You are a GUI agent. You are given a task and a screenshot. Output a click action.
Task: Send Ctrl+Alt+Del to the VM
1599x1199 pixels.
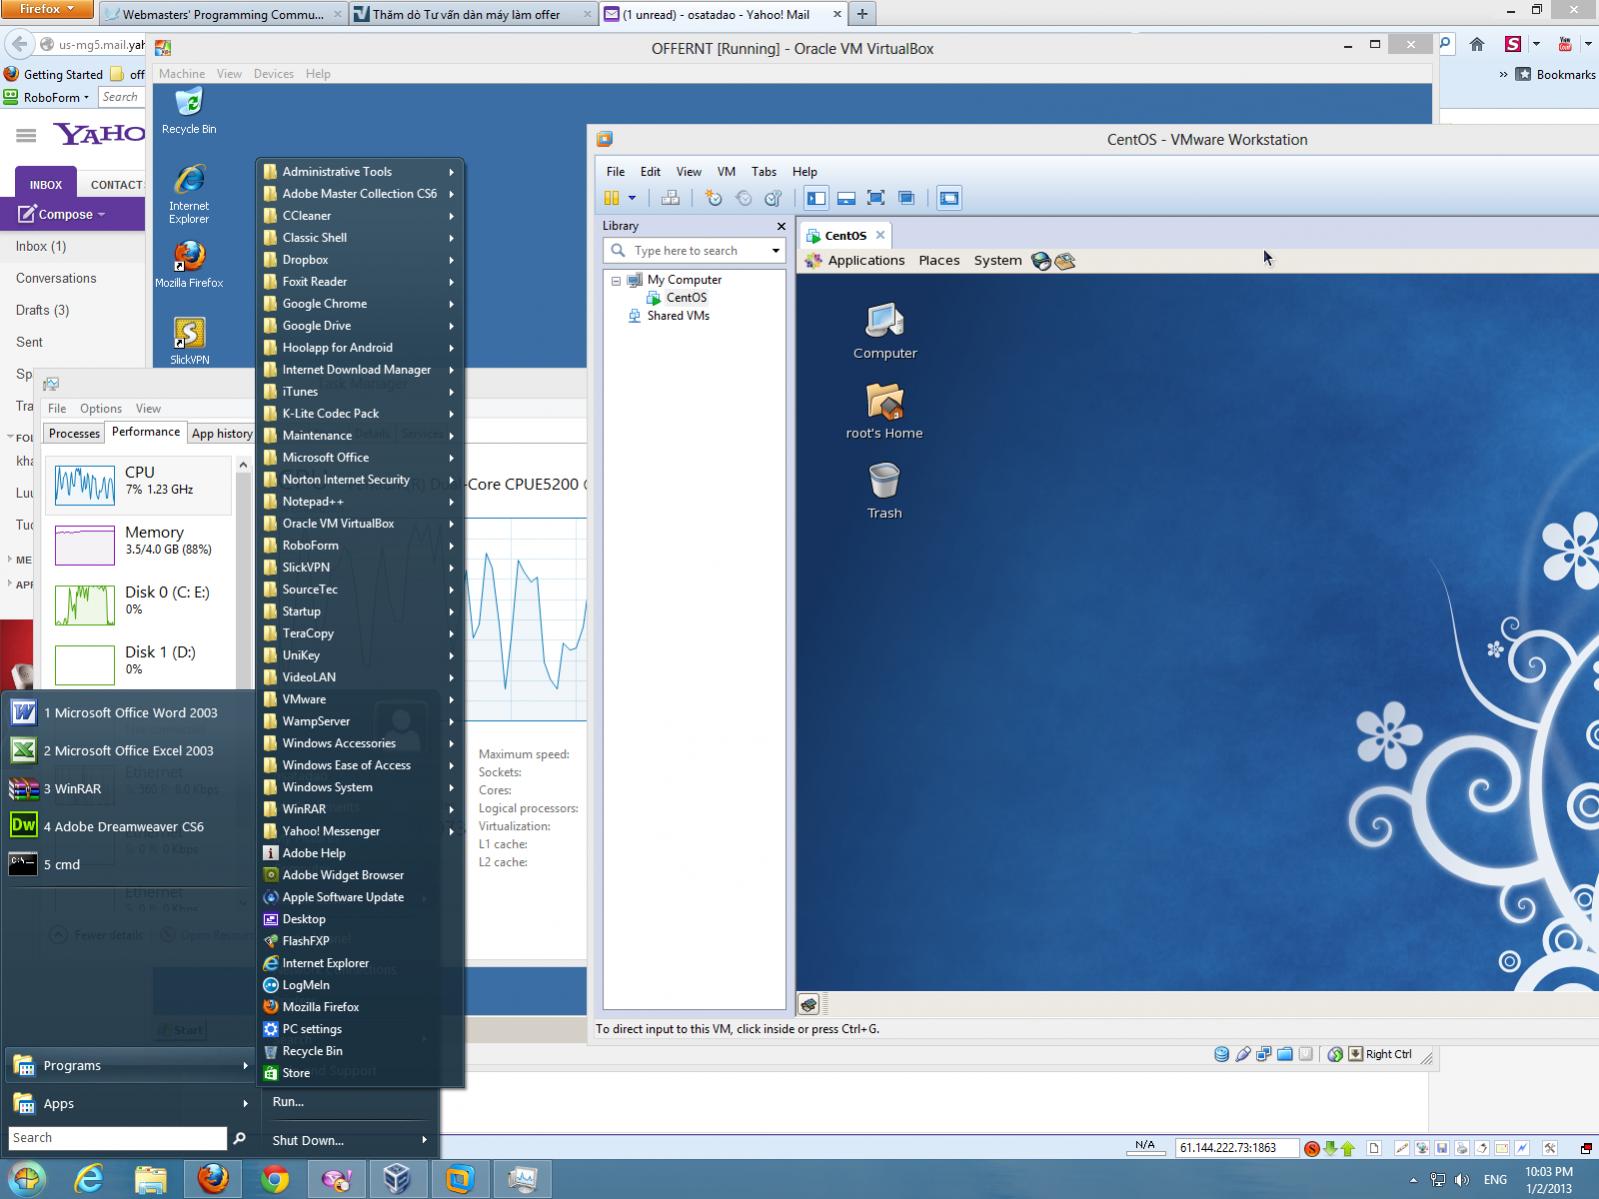(x=670, y=198)
